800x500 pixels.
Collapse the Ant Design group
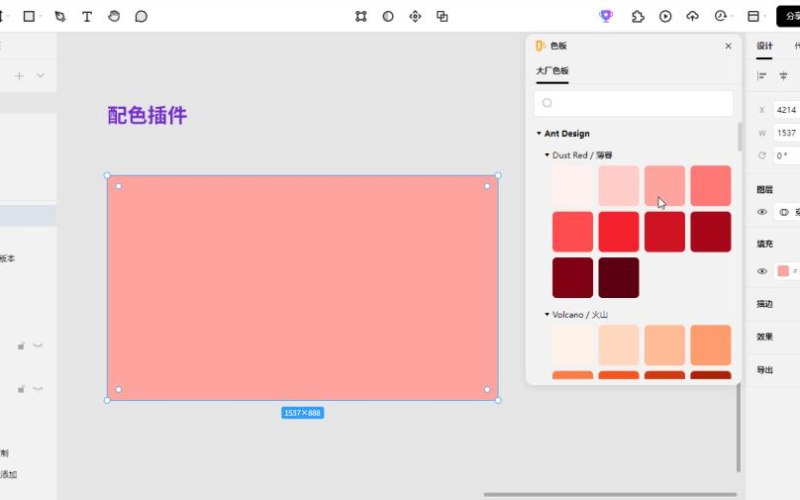[x=539, y=133]
